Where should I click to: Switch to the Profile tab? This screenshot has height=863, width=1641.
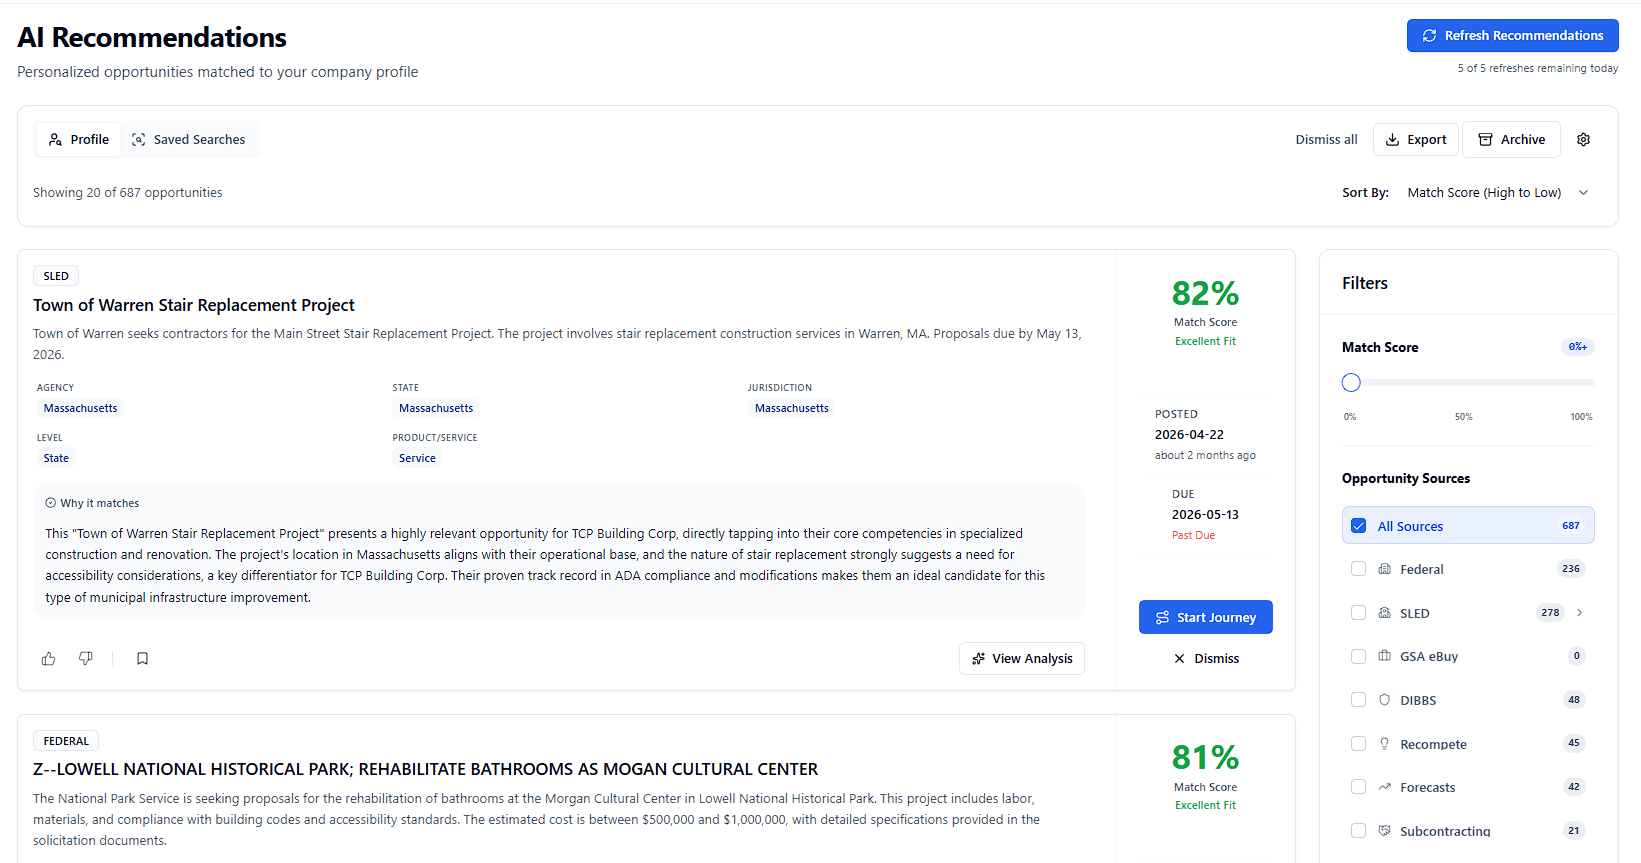click(x=79, y=140)
